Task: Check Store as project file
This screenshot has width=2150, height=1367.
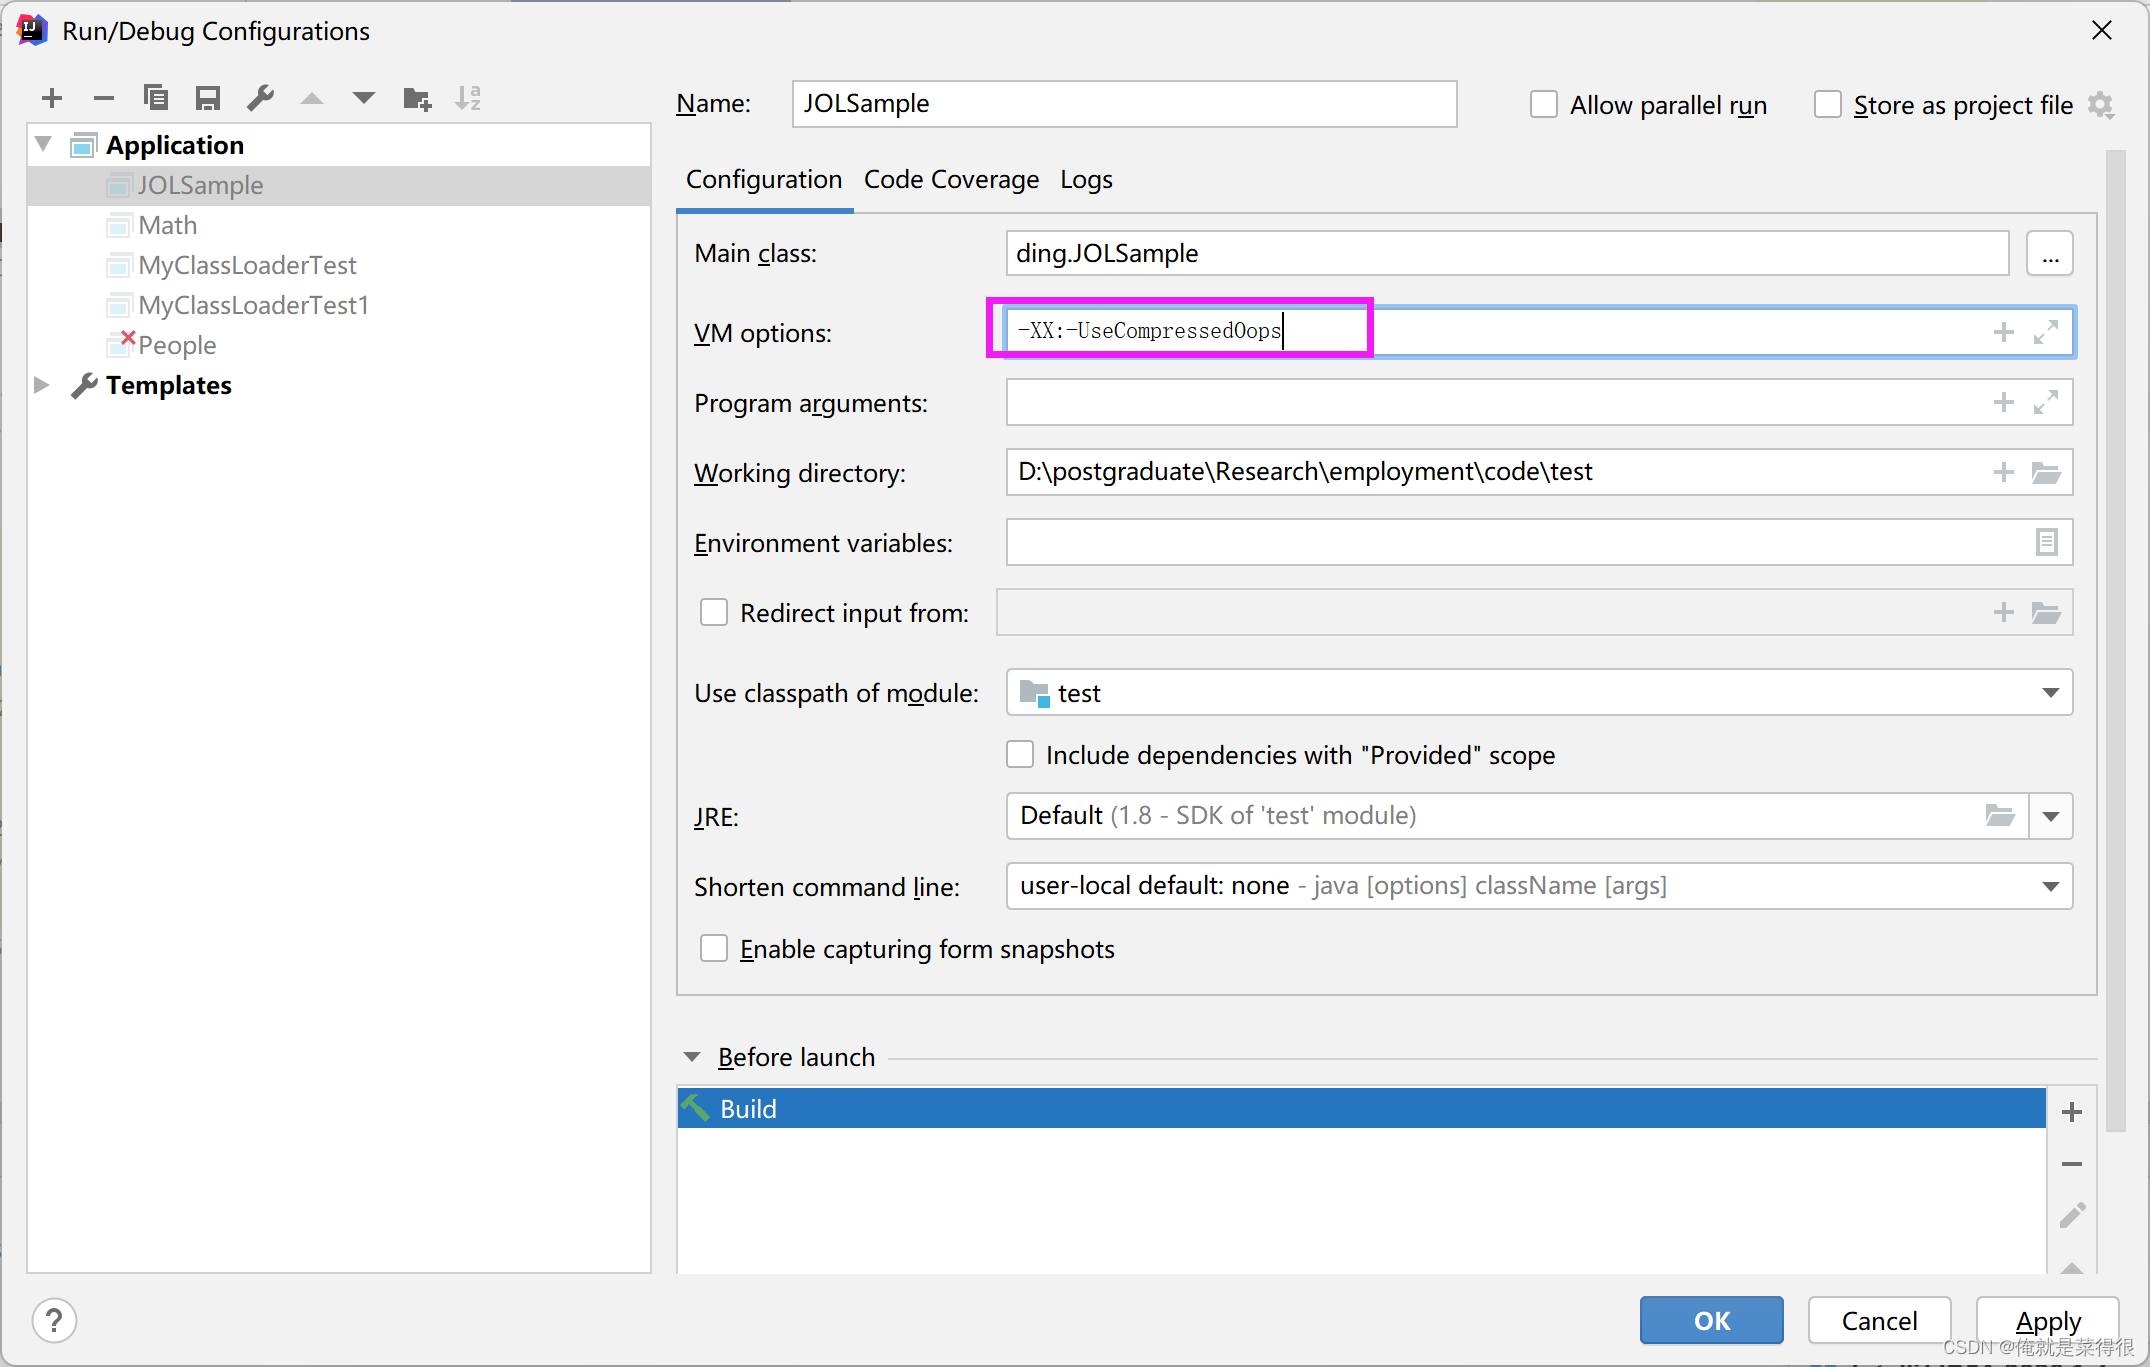Action: pos(1828,104)
